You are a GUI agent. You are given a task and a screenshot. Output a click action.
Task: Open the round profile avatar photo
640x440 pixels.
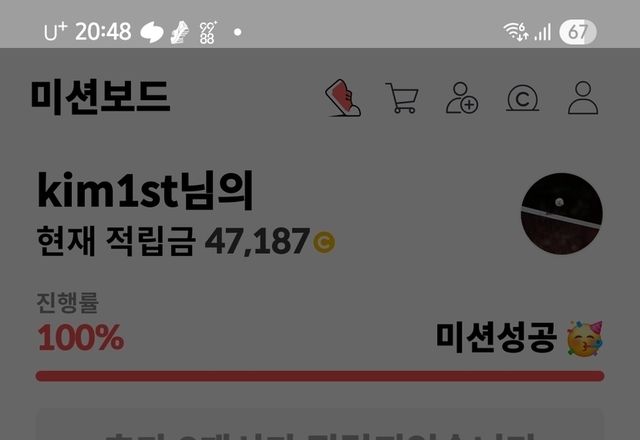coord(562,213)
